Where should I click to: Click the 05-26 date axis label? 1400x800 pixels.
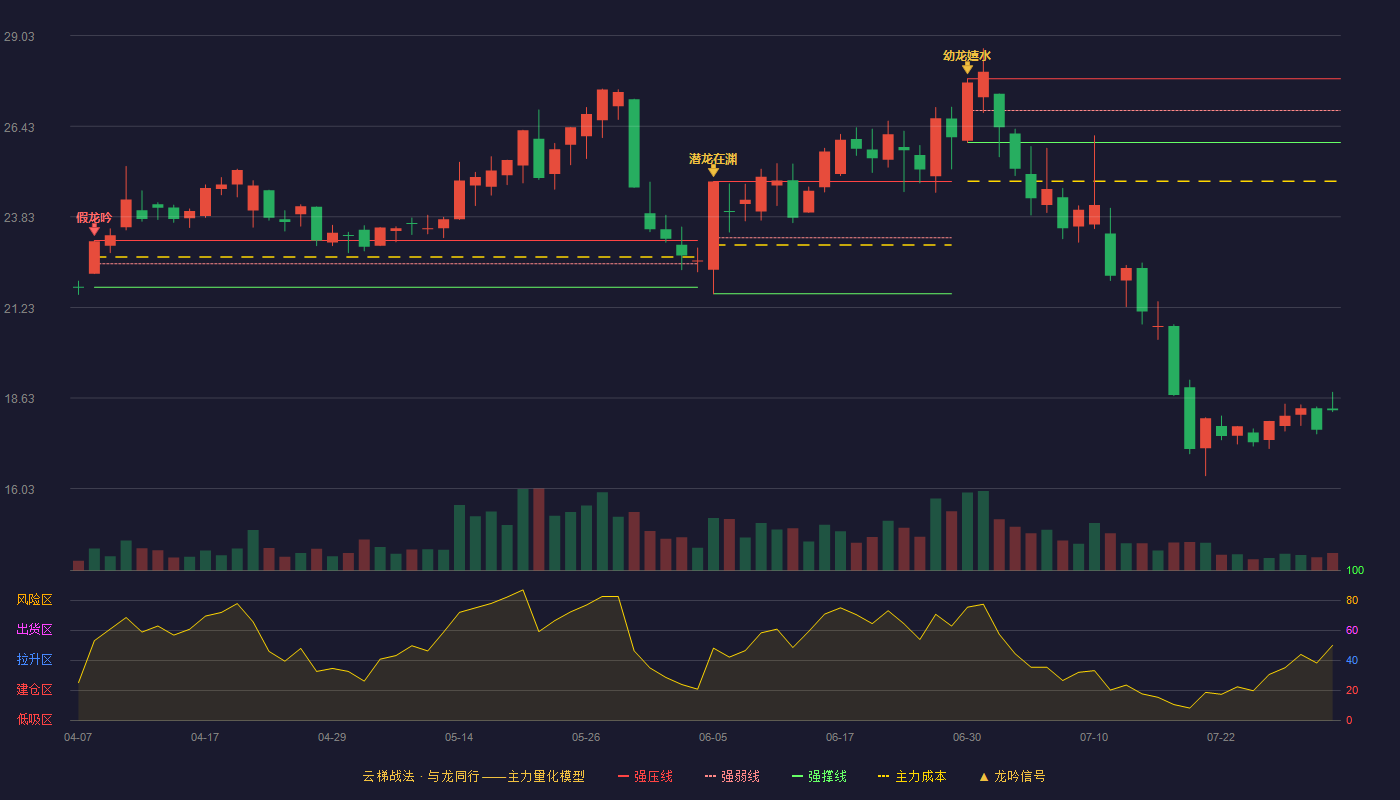[586, 737]
